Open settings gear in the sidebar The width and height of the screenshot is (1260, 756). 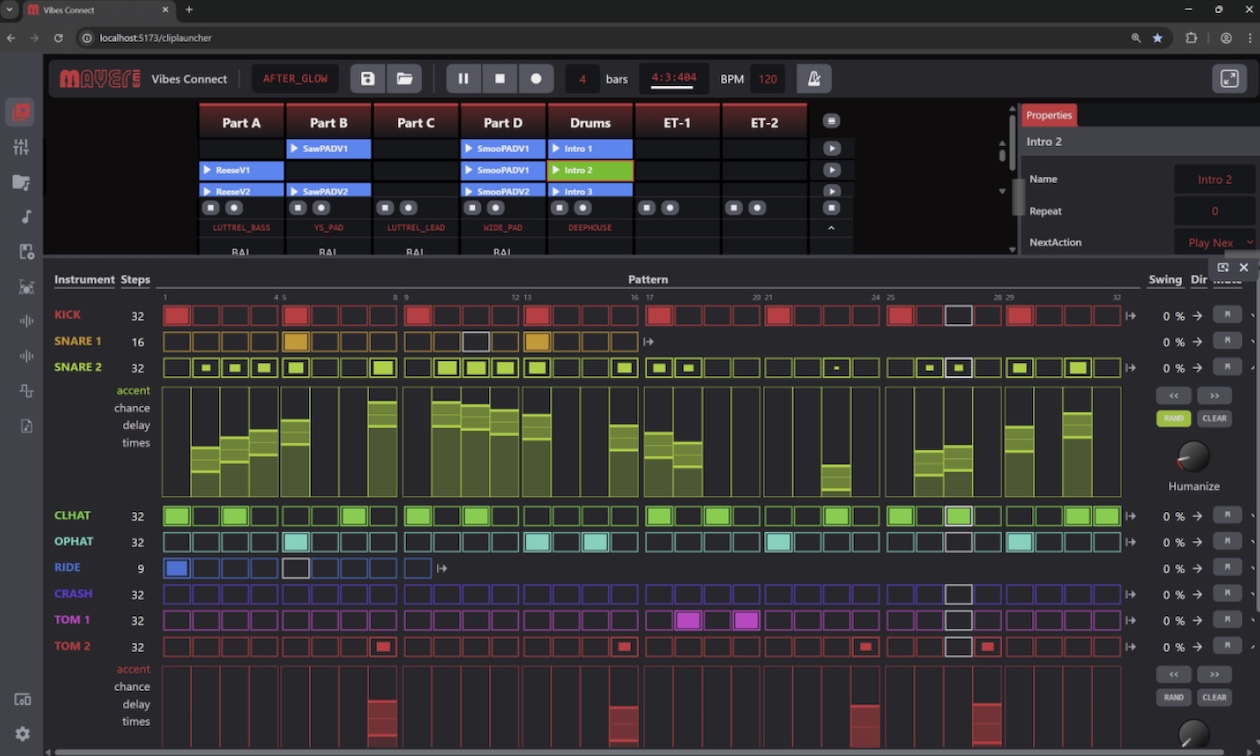(22, 734)
